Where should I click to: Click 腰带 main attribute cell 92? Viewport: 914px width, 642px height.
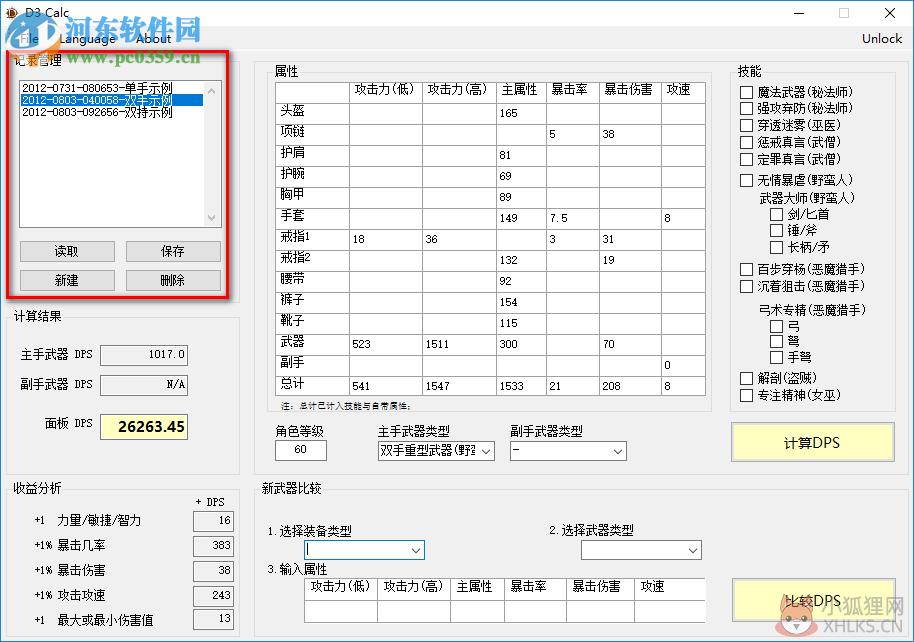tap(521, 281)
